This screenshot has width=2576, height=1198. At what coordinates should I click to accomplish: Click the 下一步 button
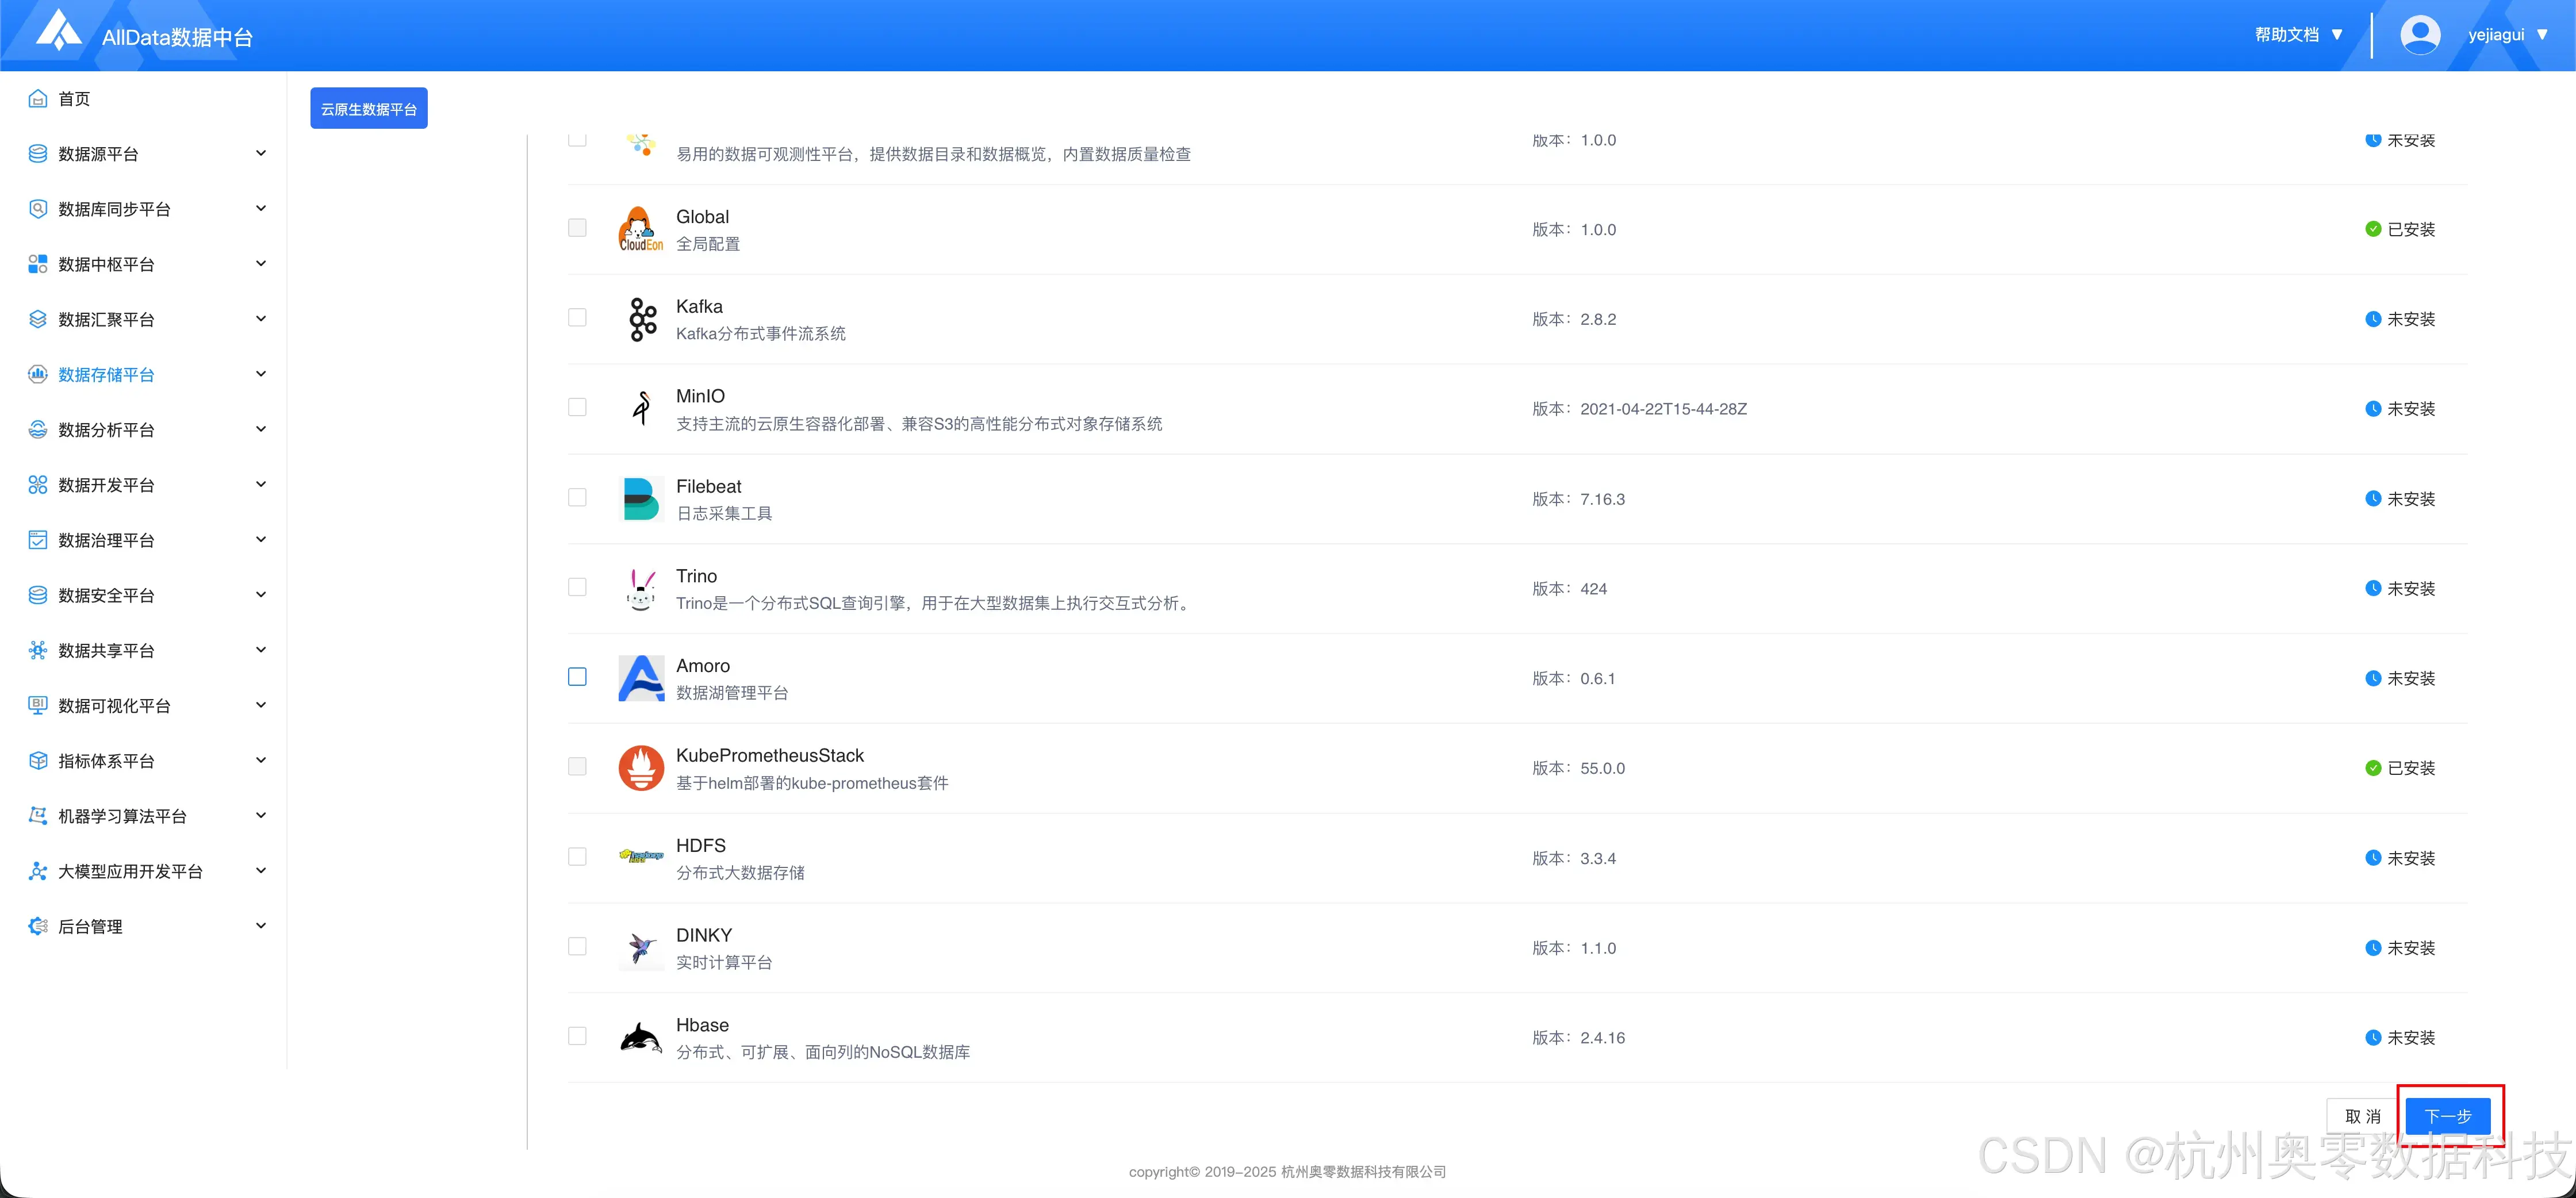coord(2447,1116)
